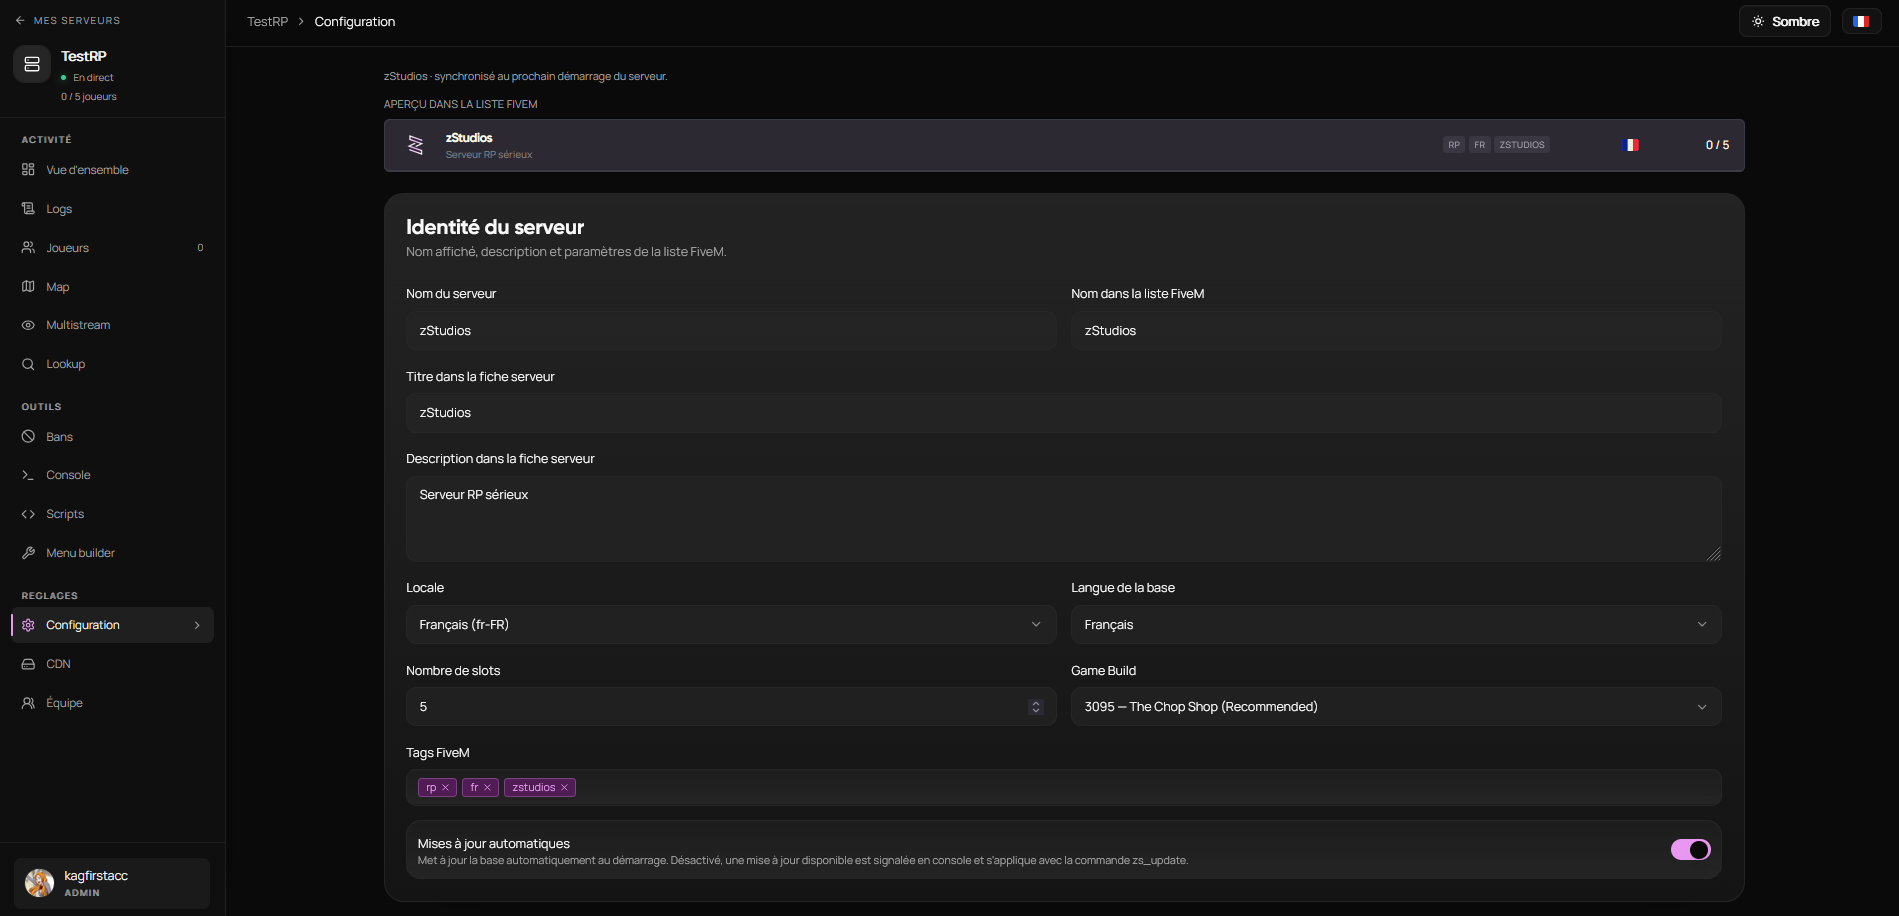Click the 0 / 5 player count in preview

click(1717, 145)
